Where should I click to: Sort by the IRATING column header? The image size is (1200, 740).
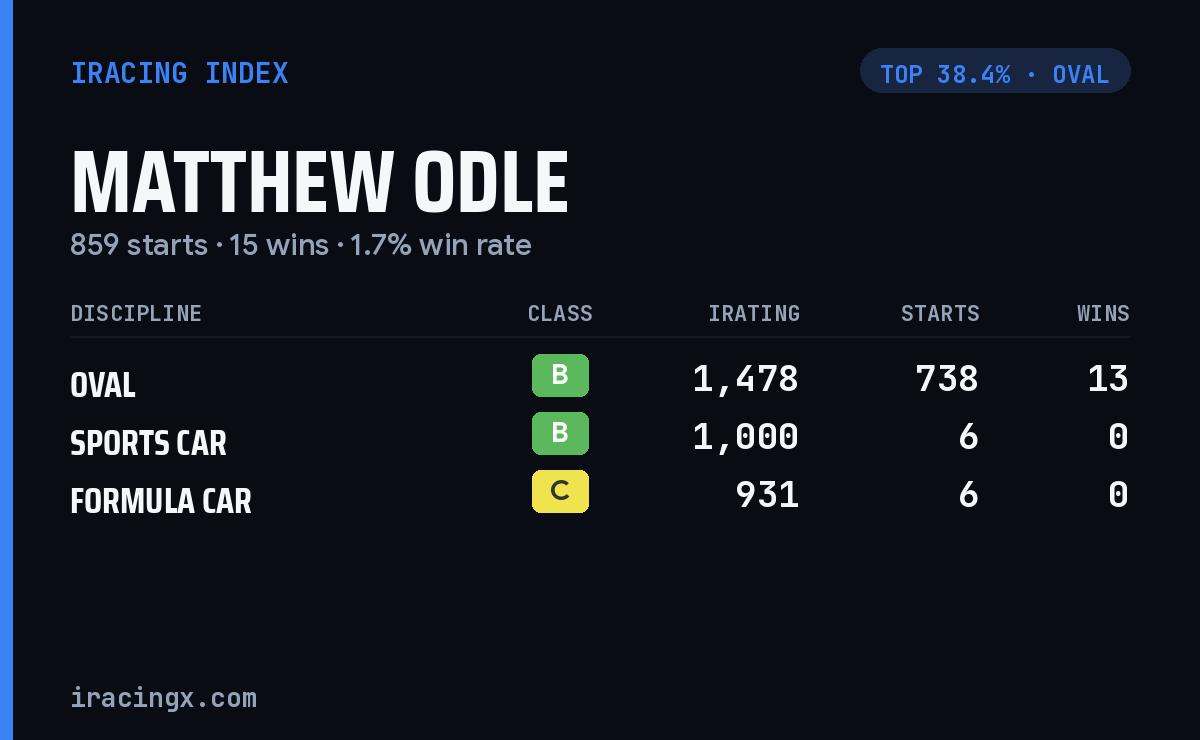click(x=754, y=314)
